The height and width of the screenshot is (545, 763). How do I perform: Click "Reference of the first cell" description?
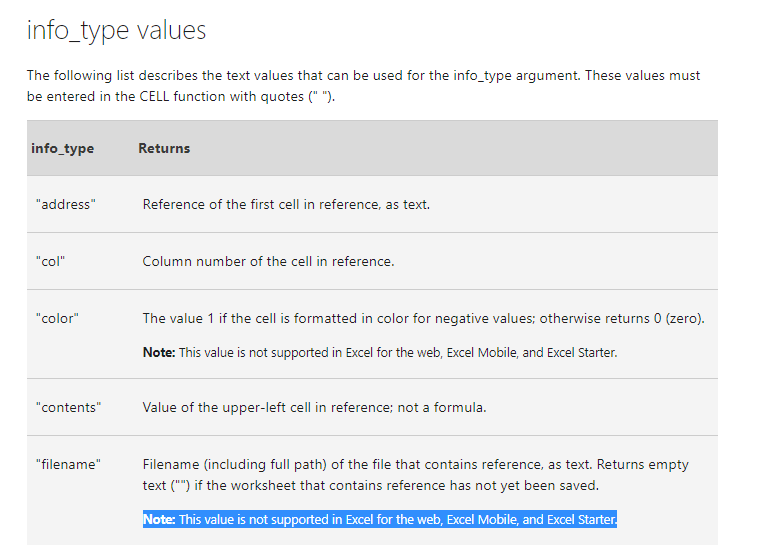[286, 204]
